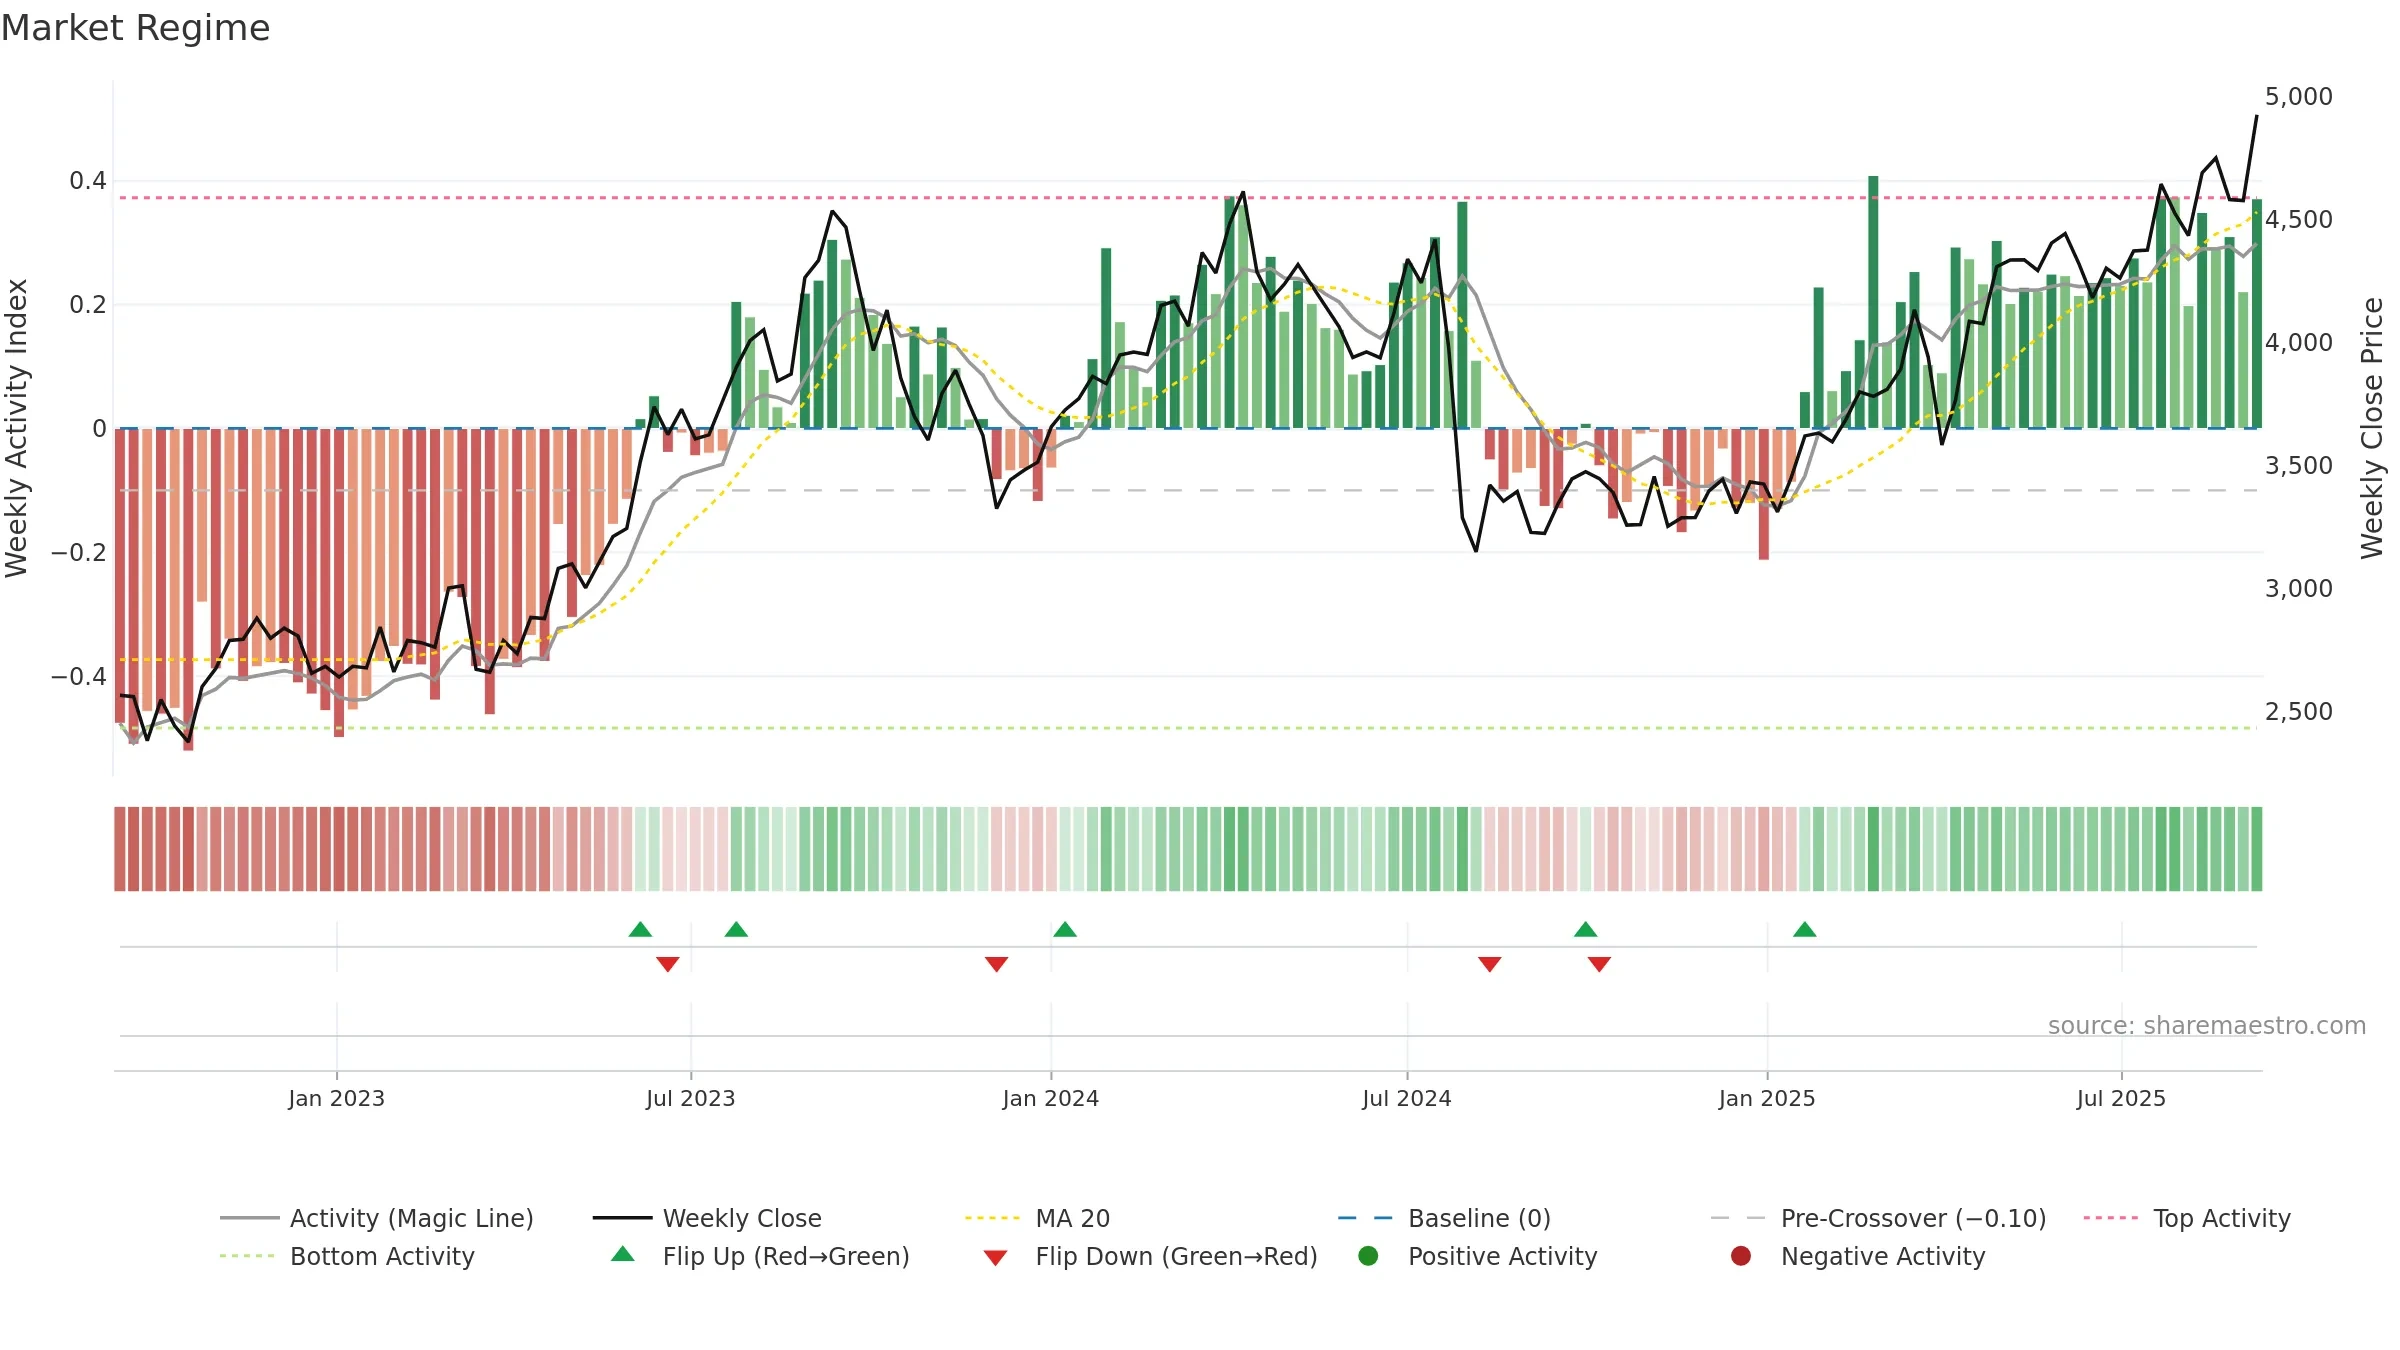Click the Jan 2024 x-axis label

(x=1051, y=1098)
